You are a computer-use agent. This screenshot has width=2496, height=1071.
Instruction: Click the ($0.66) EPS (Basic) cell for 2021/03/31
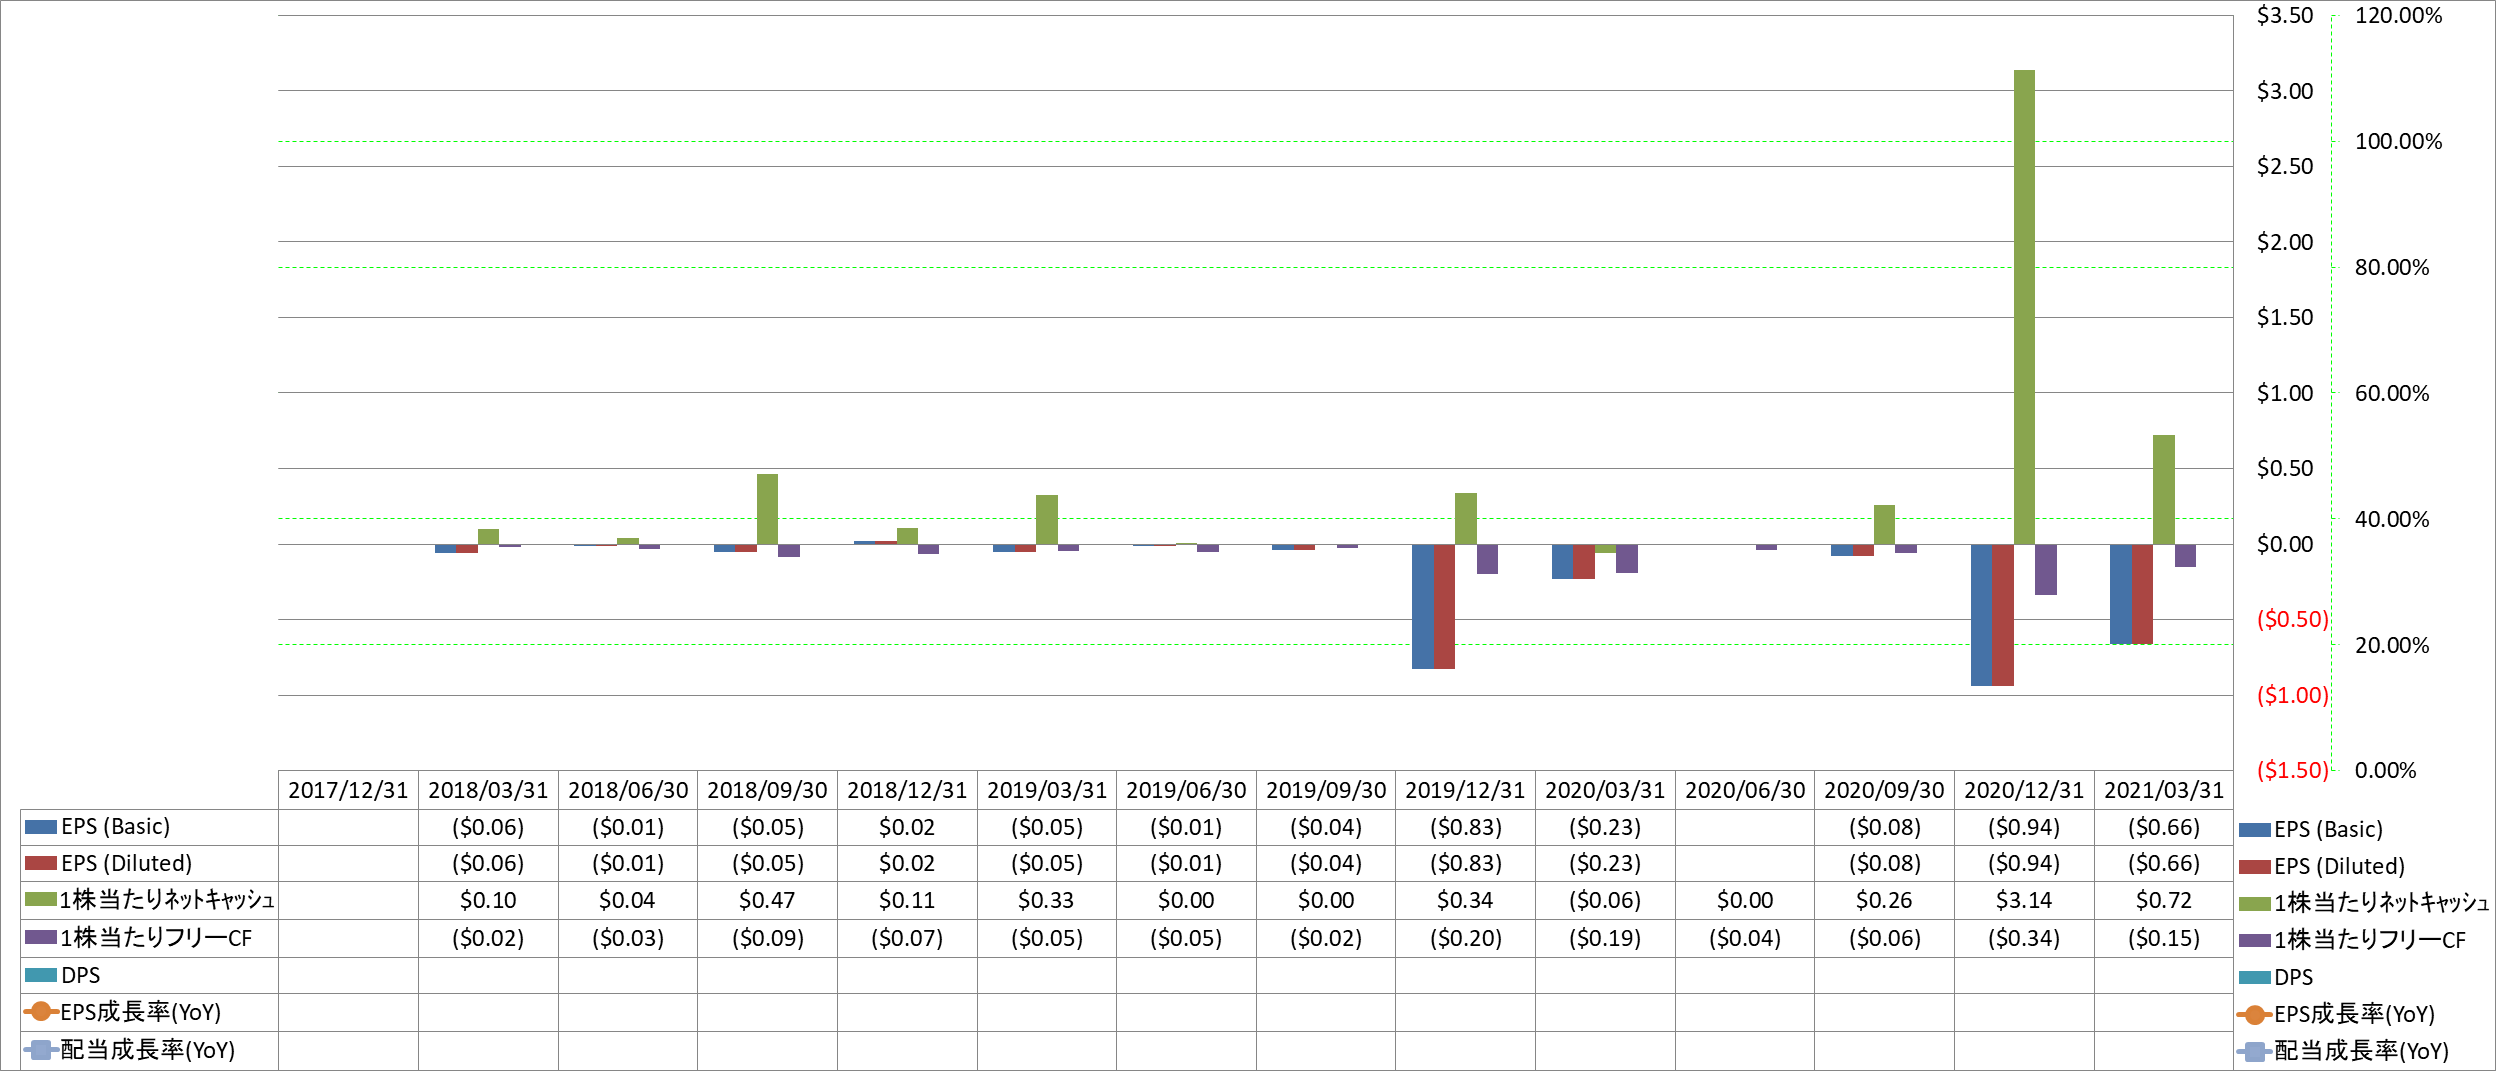pyautogui.click(x=2164, y=828)
